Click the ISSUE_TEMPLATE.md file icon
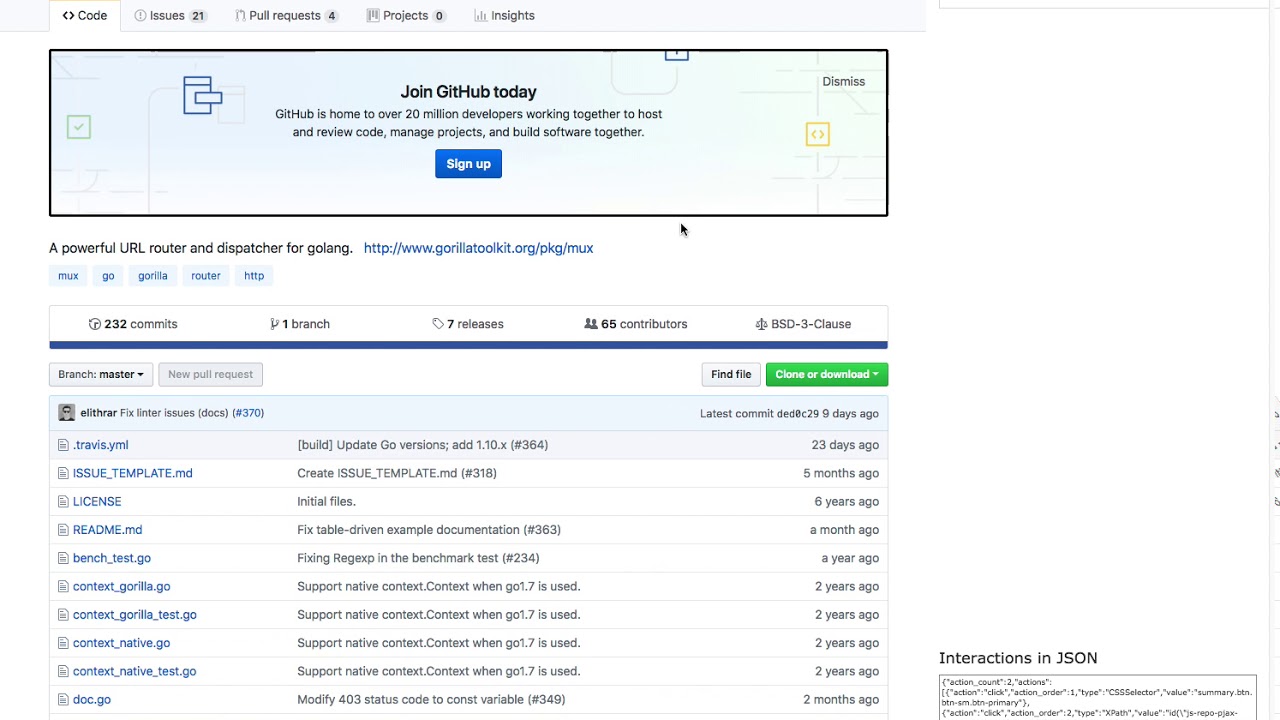The width and height of the screenshot is (1280, 720). (x=63, y=473)
